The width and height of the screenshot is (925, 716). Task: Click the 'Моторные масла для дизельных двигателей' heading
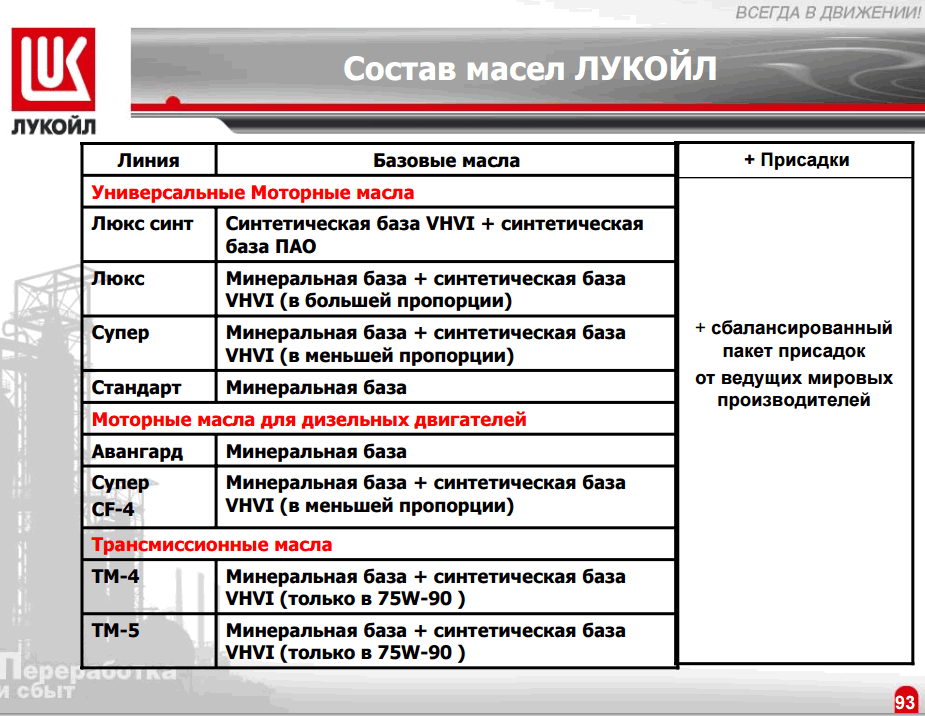point(309,419)
